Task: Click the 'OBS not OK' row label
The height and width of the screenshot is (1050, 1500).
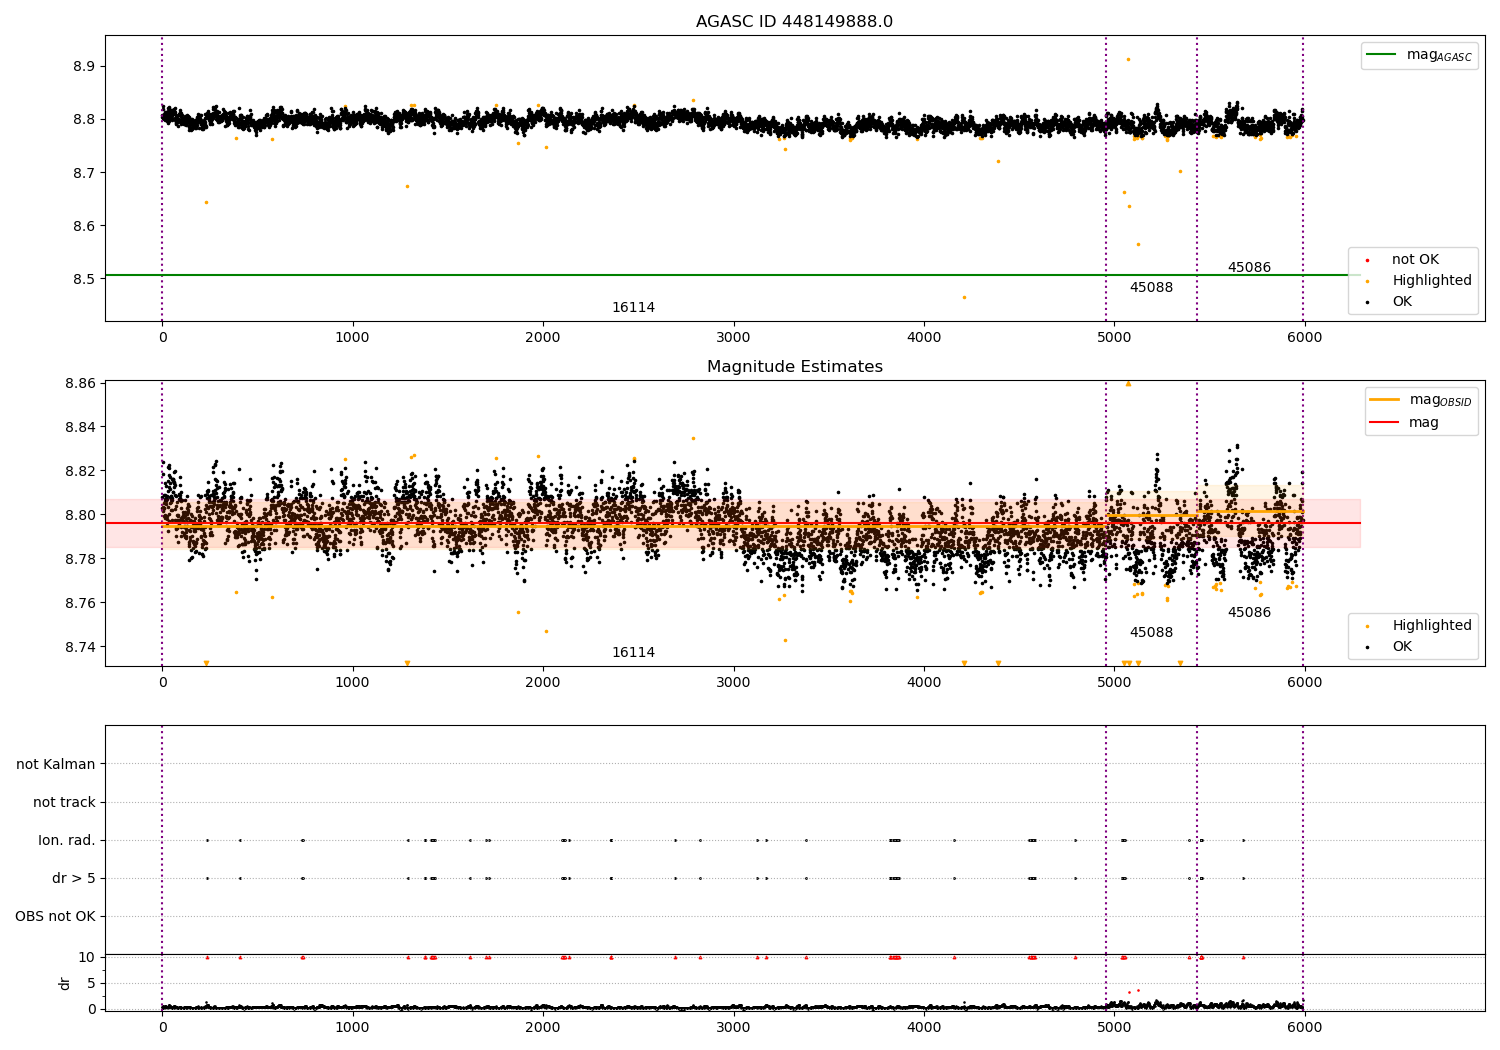Action: 56,917
